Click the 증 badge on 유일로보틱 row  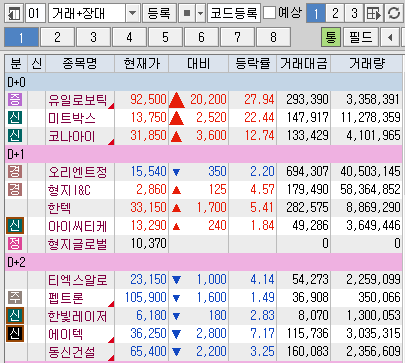click(x=15, y=100)
